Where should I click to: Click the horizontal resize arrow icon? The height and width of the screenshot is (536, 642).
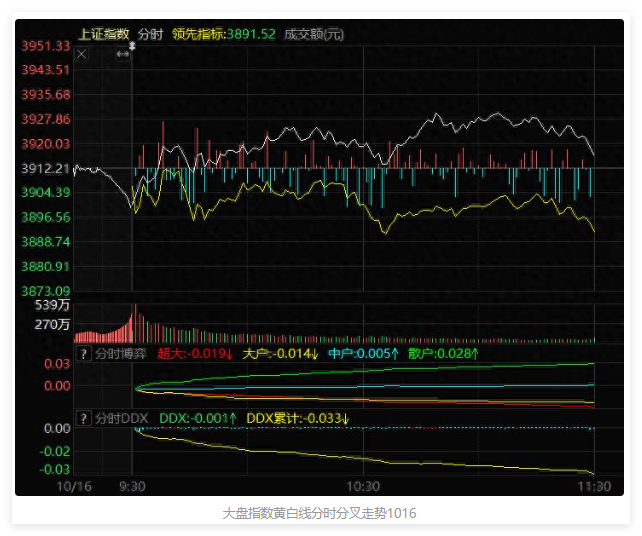[122, 54]
